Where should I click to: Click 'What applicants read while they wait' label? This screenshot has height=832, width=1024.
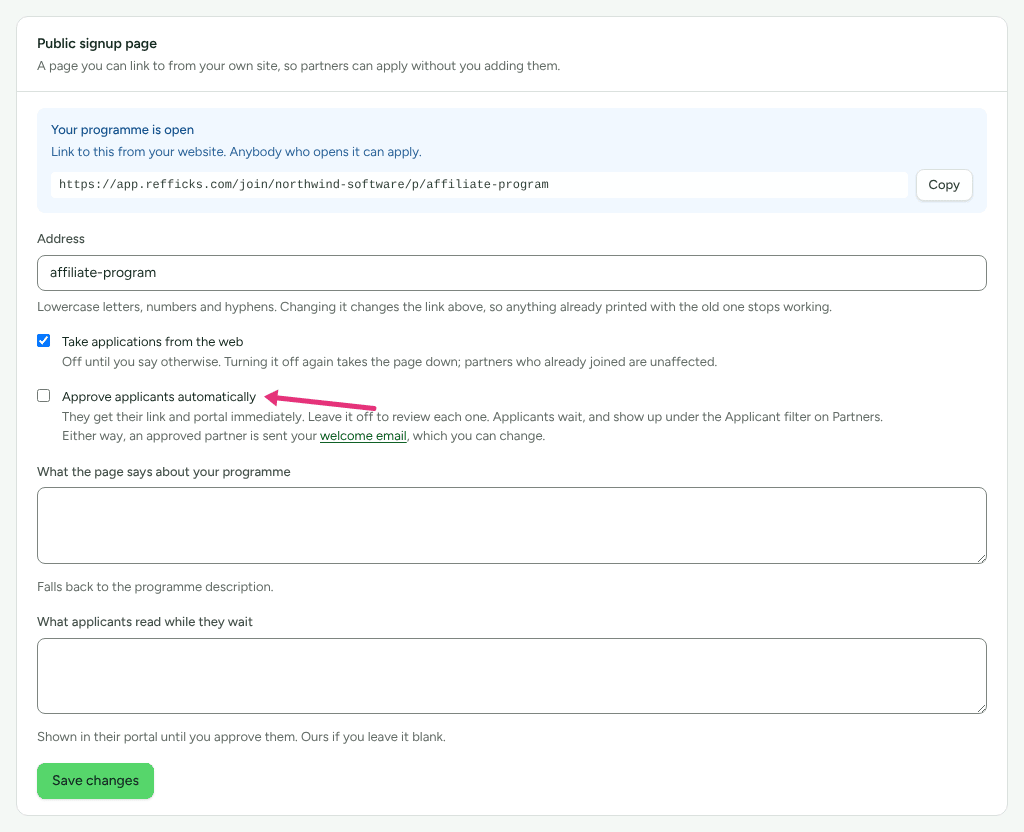pos(145,622)
